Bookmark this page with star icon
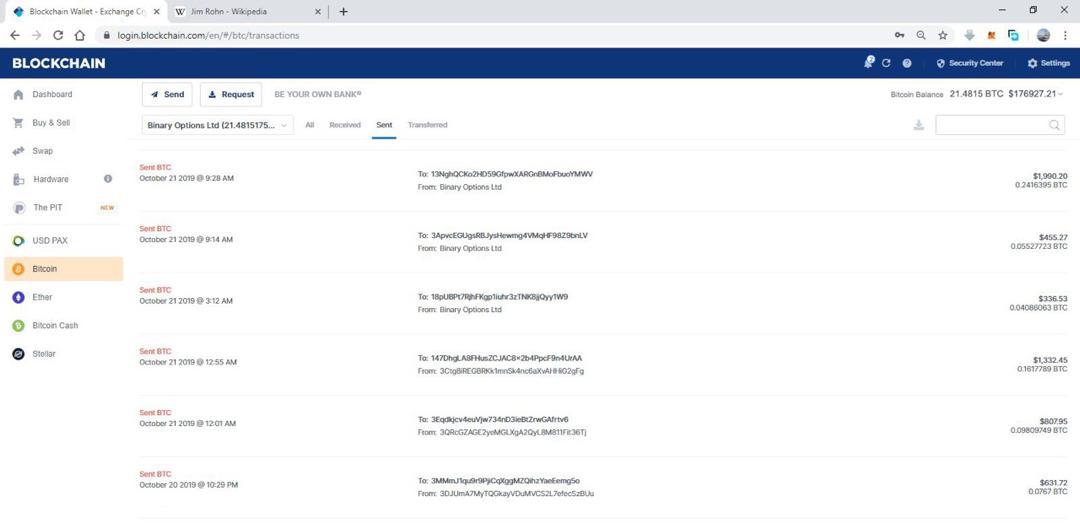 point(943,35)
